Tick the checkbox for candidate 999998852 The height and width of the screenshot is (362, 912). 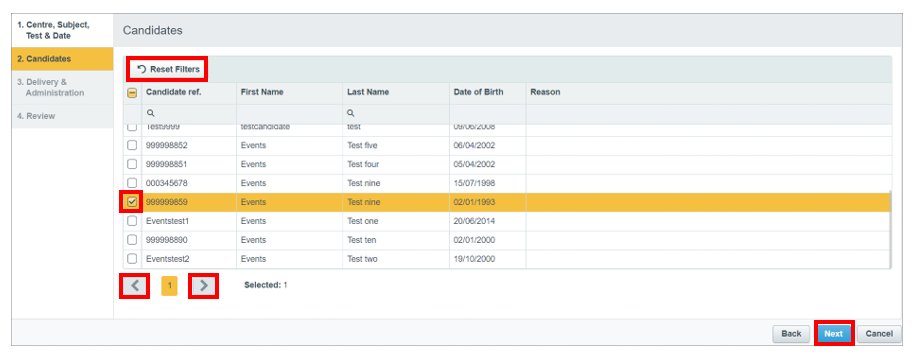(x=132, y=145)
